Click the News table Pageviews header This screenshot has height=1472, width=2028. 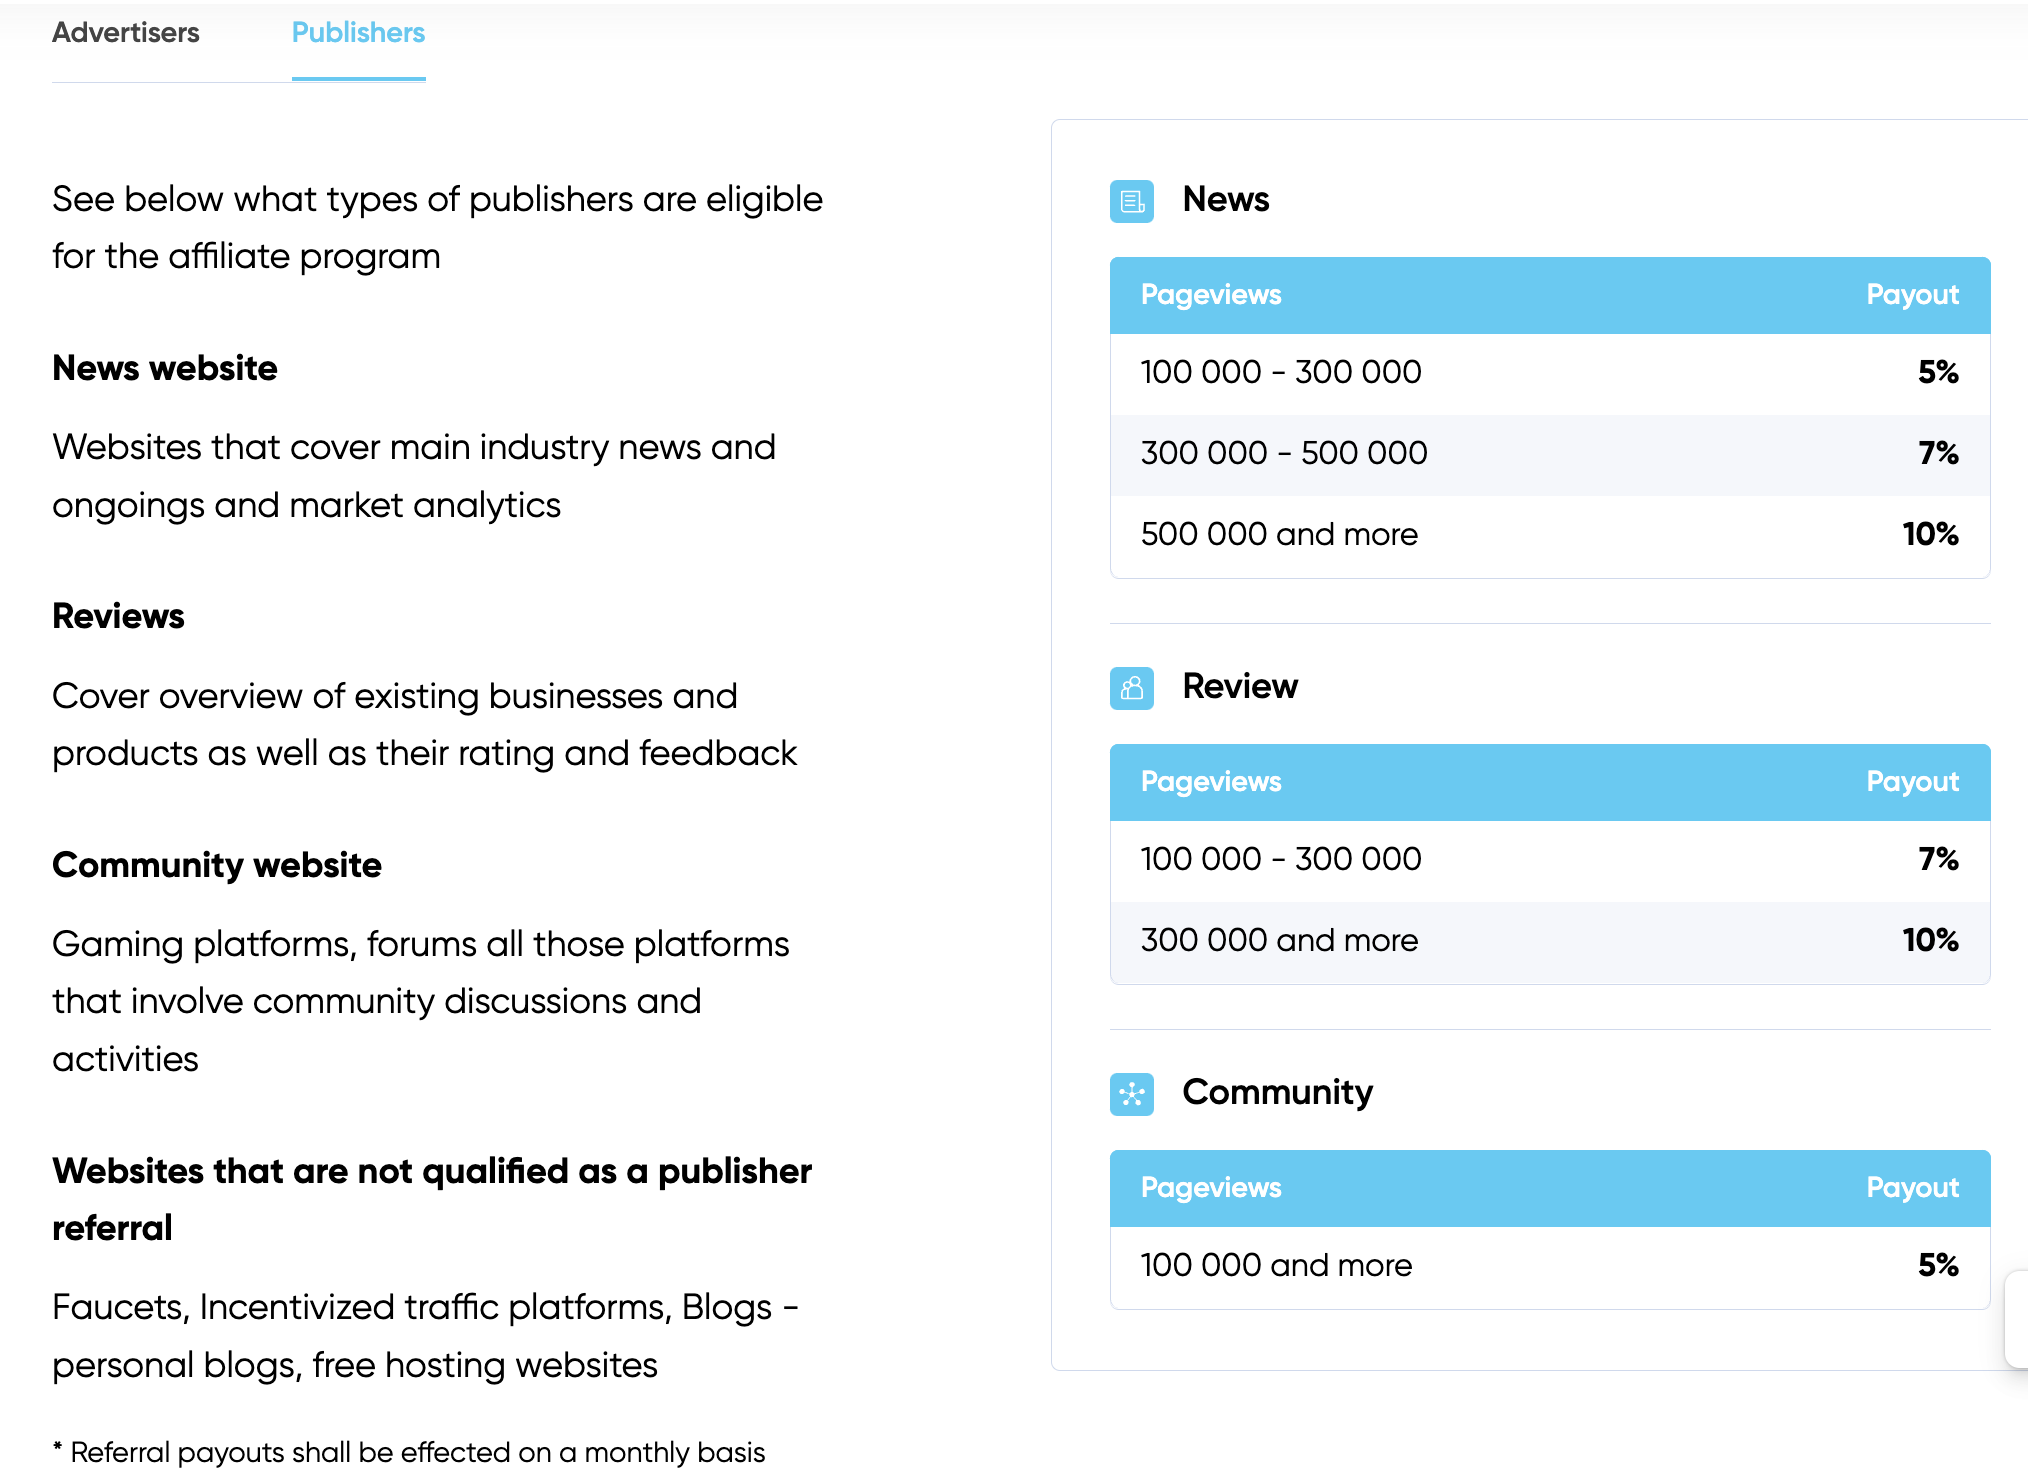(1210, 295)
